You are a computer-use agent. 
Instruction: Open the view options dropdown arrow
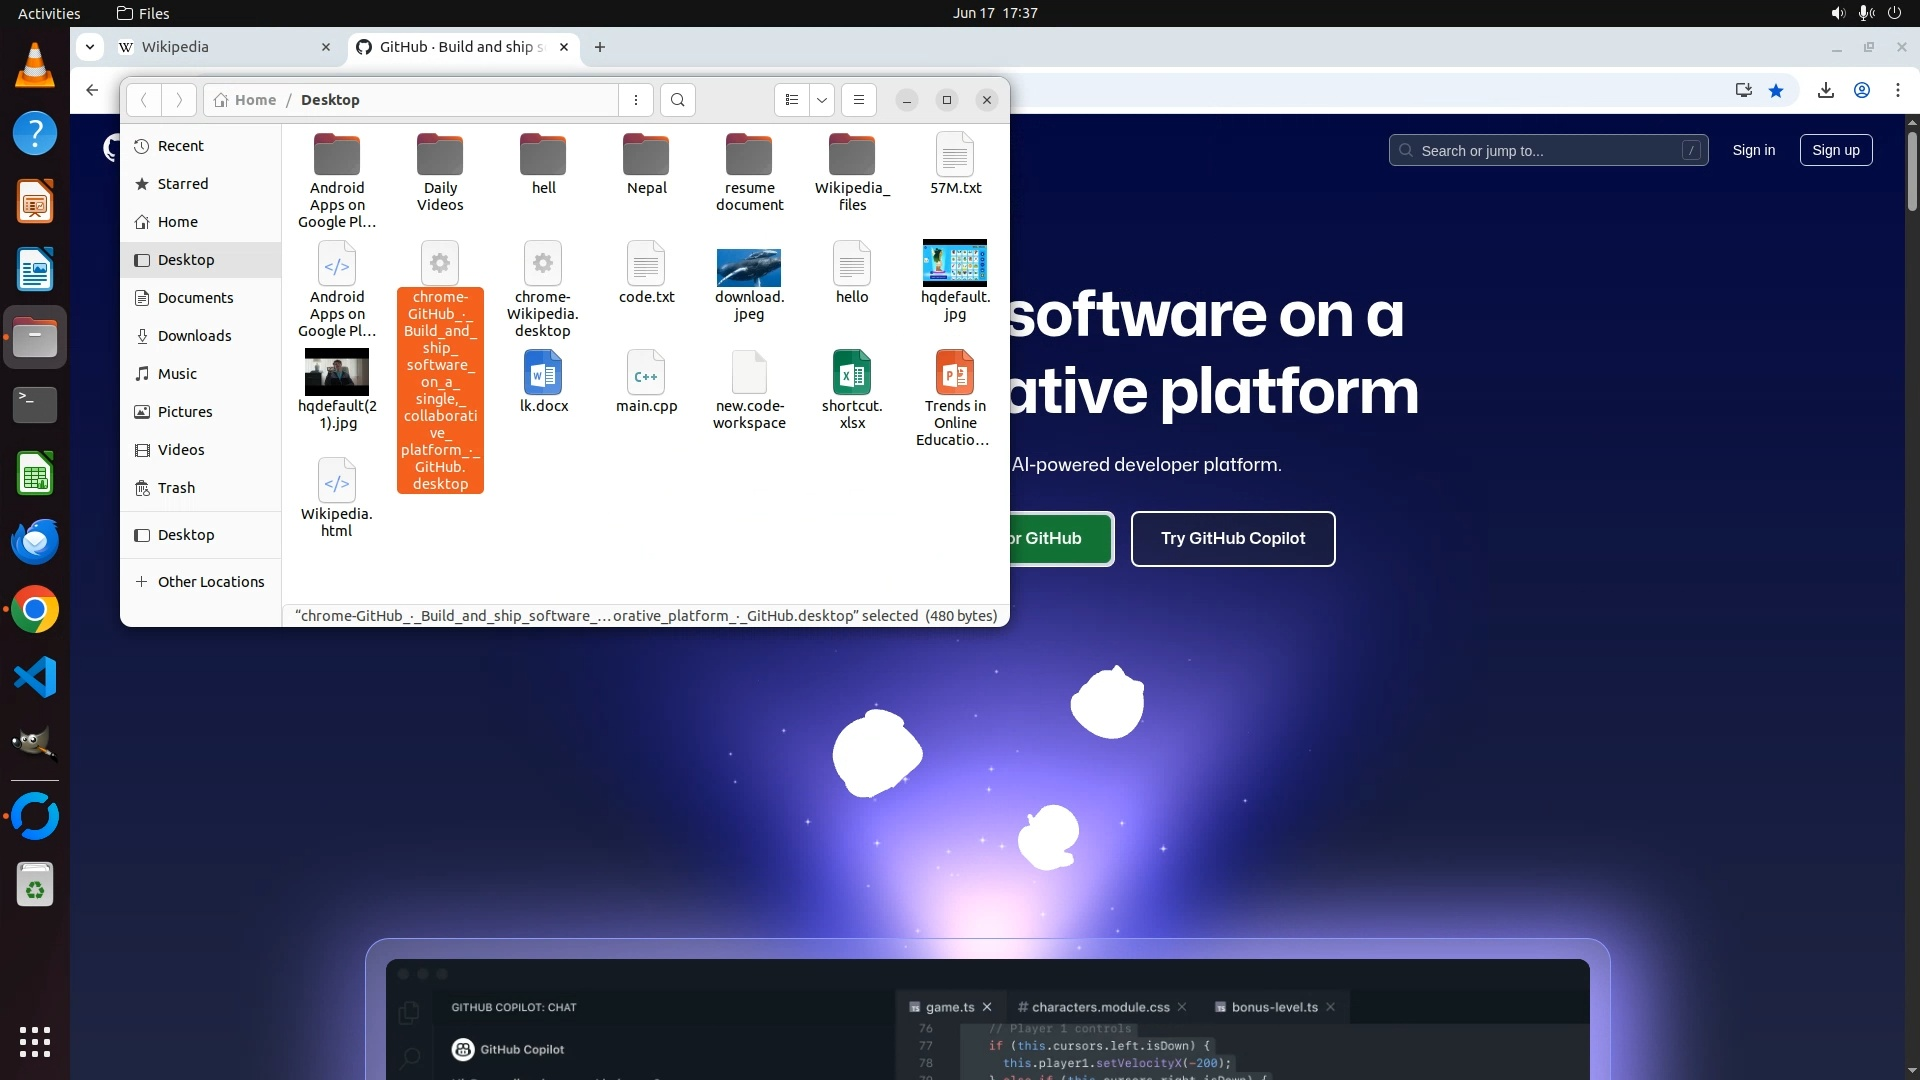(x=822, y=100)
